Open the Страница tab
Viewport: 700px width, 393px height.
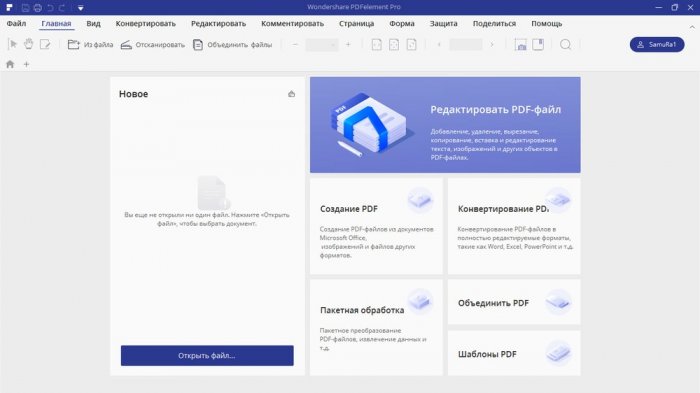(356, 24)
